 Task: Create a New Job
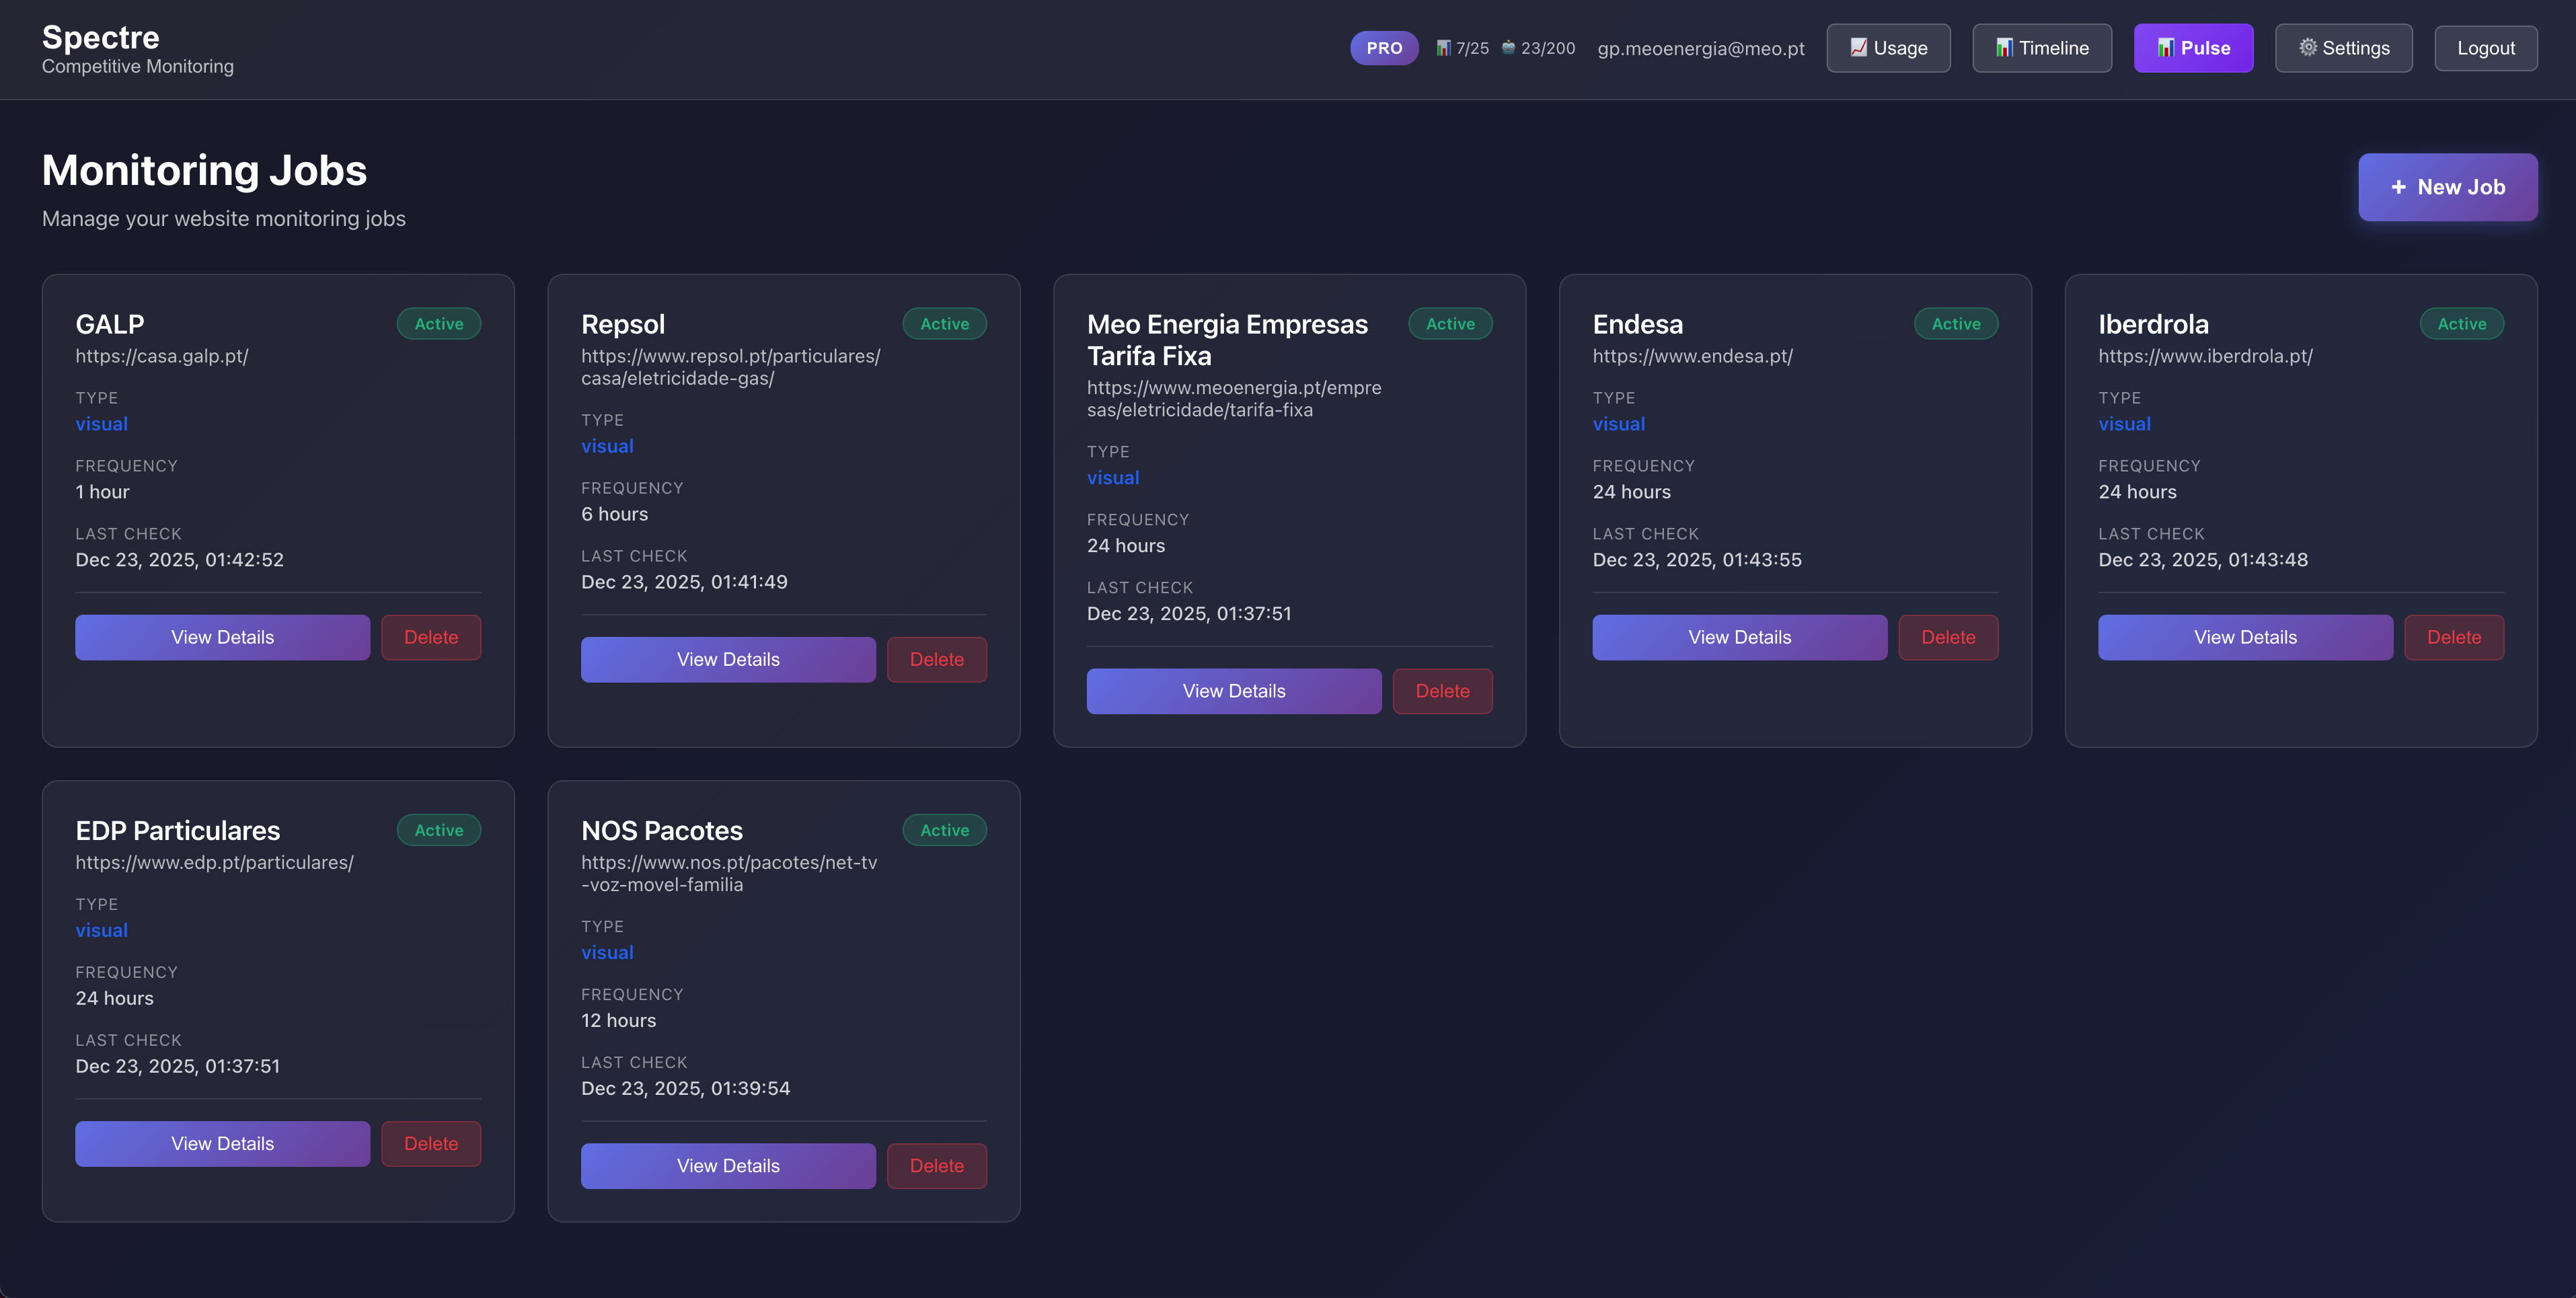click(2448, 187)
